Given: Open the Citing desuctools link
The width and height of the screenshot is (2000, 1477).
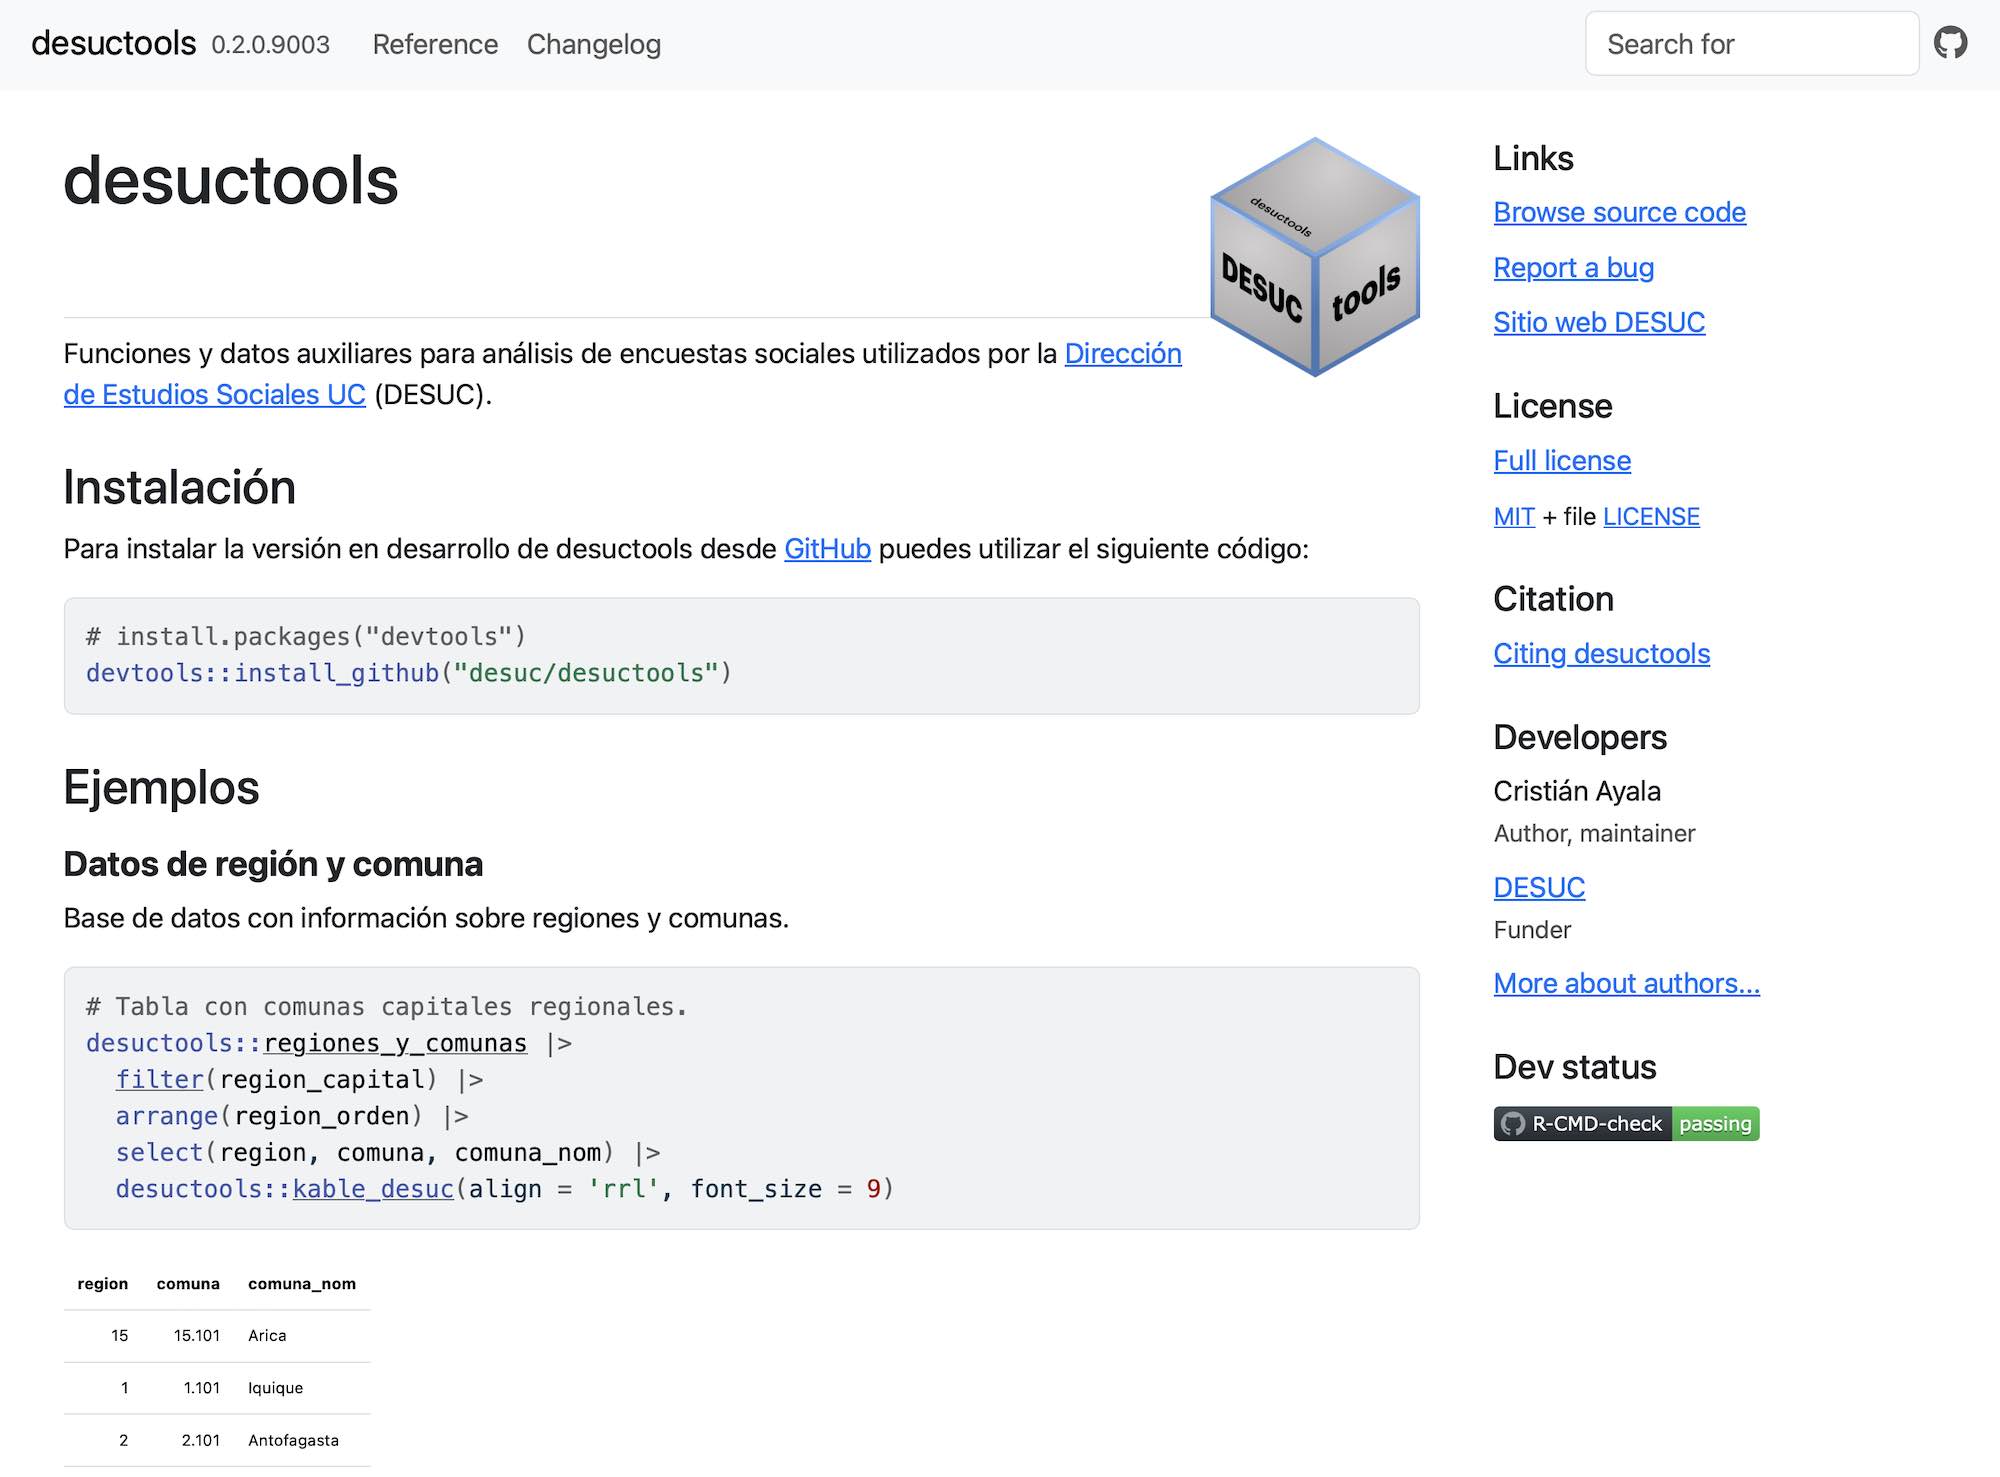Looking at the screenshot, I should click(1602, 653).
